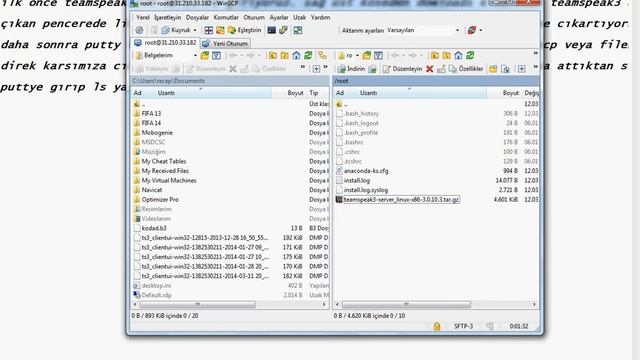Go to parent directory in local pane toolbar
Screen dimensions: 640x360
273,56
